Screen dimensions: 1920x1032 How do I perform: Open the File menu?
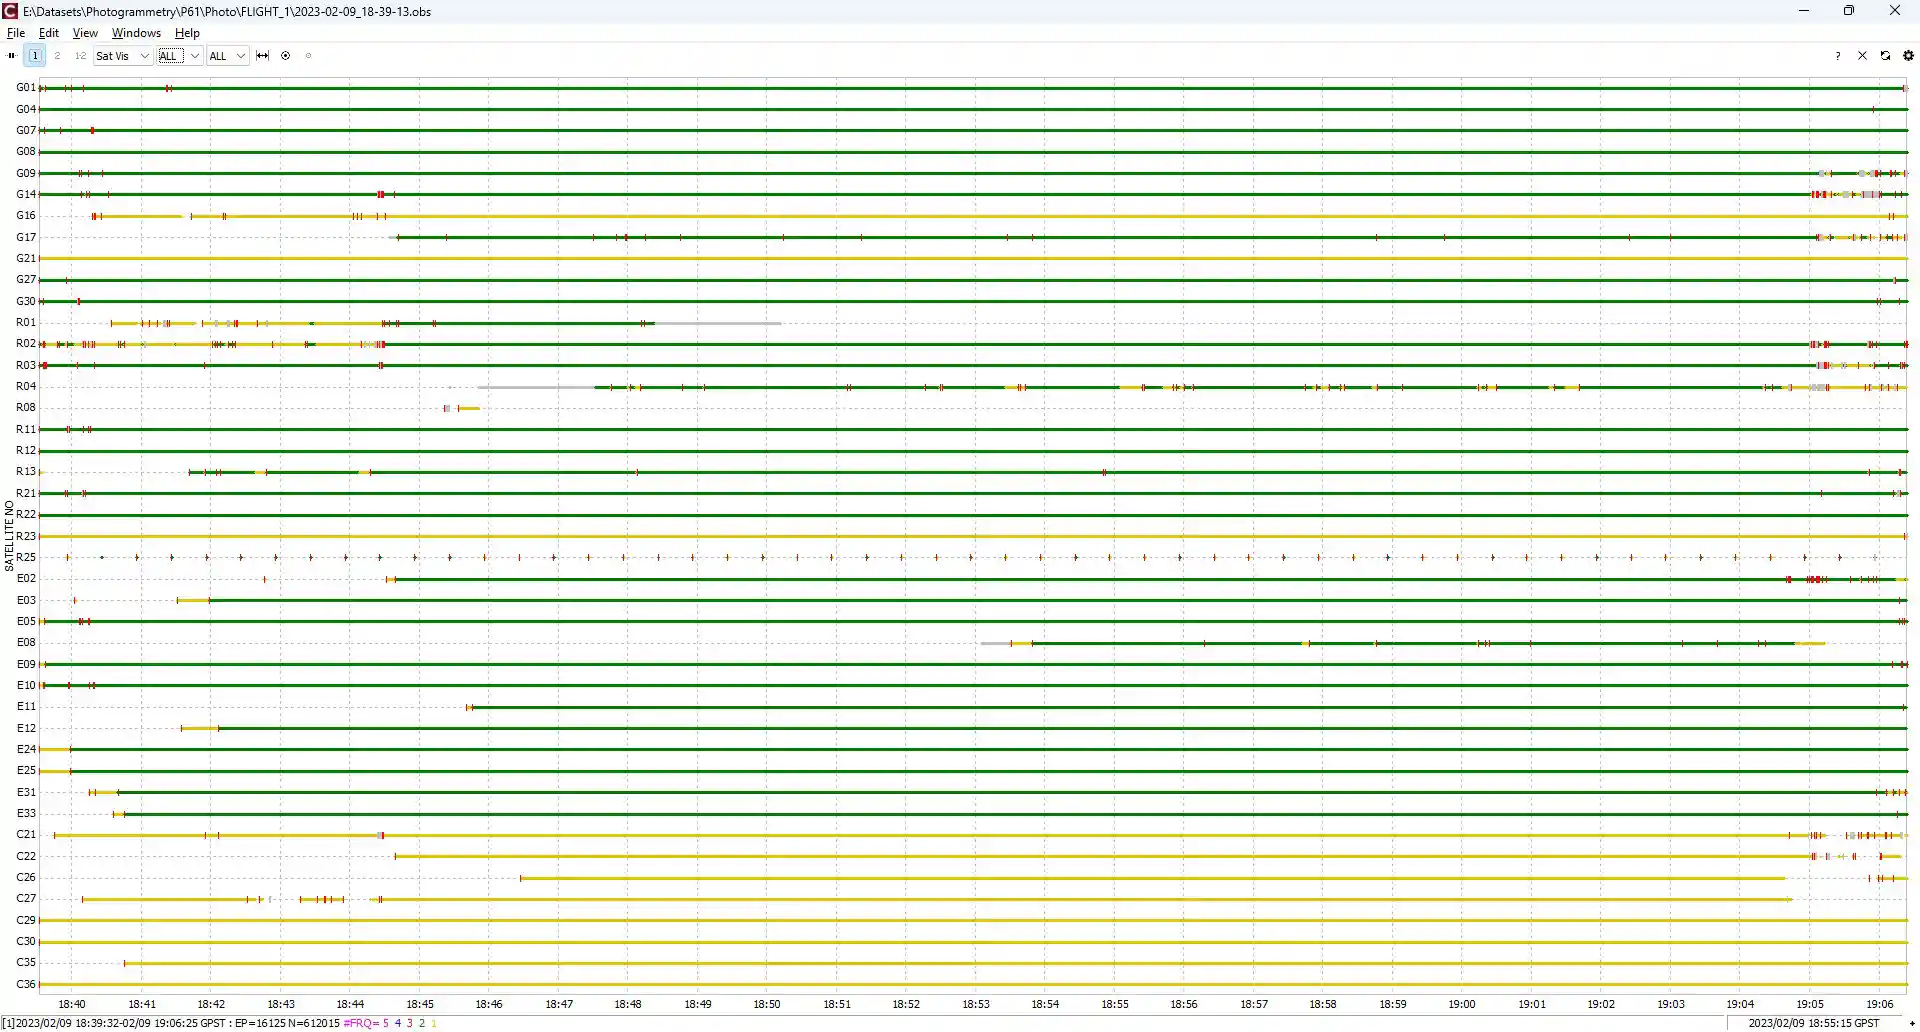click(16, 33)
